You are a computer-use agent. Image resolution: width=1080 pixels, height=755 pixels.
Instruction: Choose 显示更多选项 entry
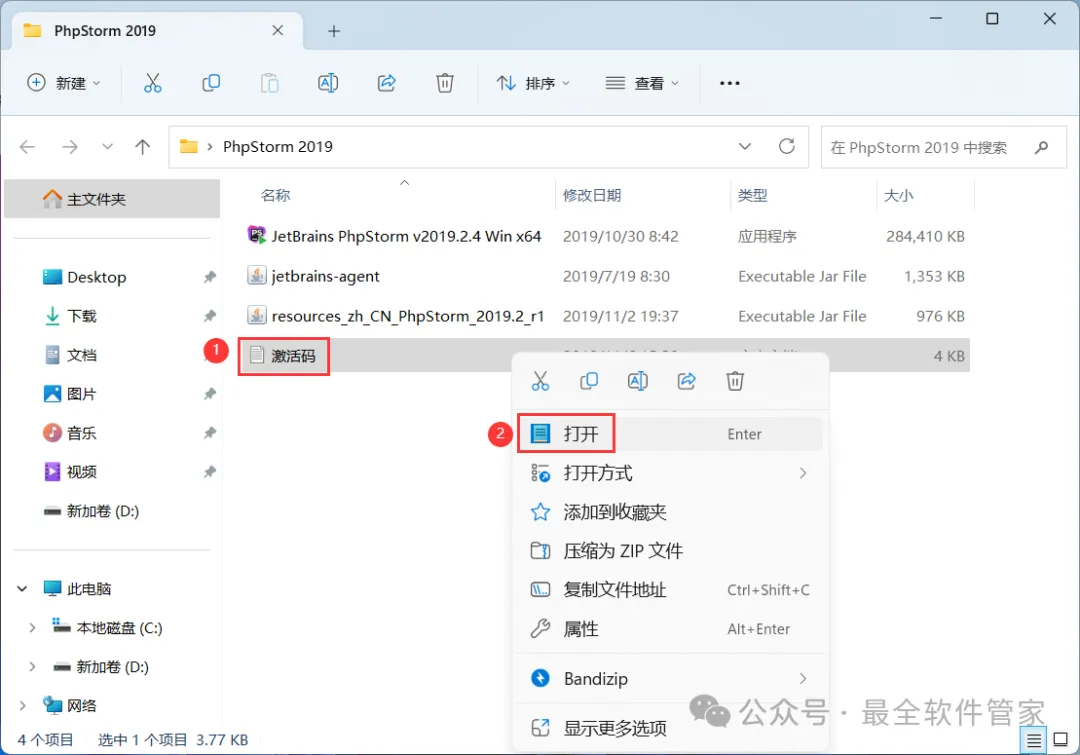point(669,728)
